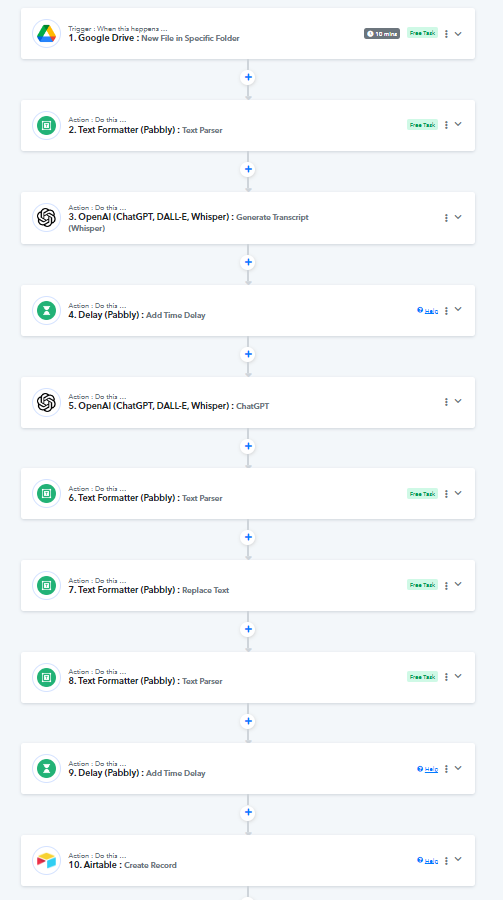This screenshot has height=900, width=503.
Task: Expand step 6 Text Parser chevron
Action: [458, 492]
